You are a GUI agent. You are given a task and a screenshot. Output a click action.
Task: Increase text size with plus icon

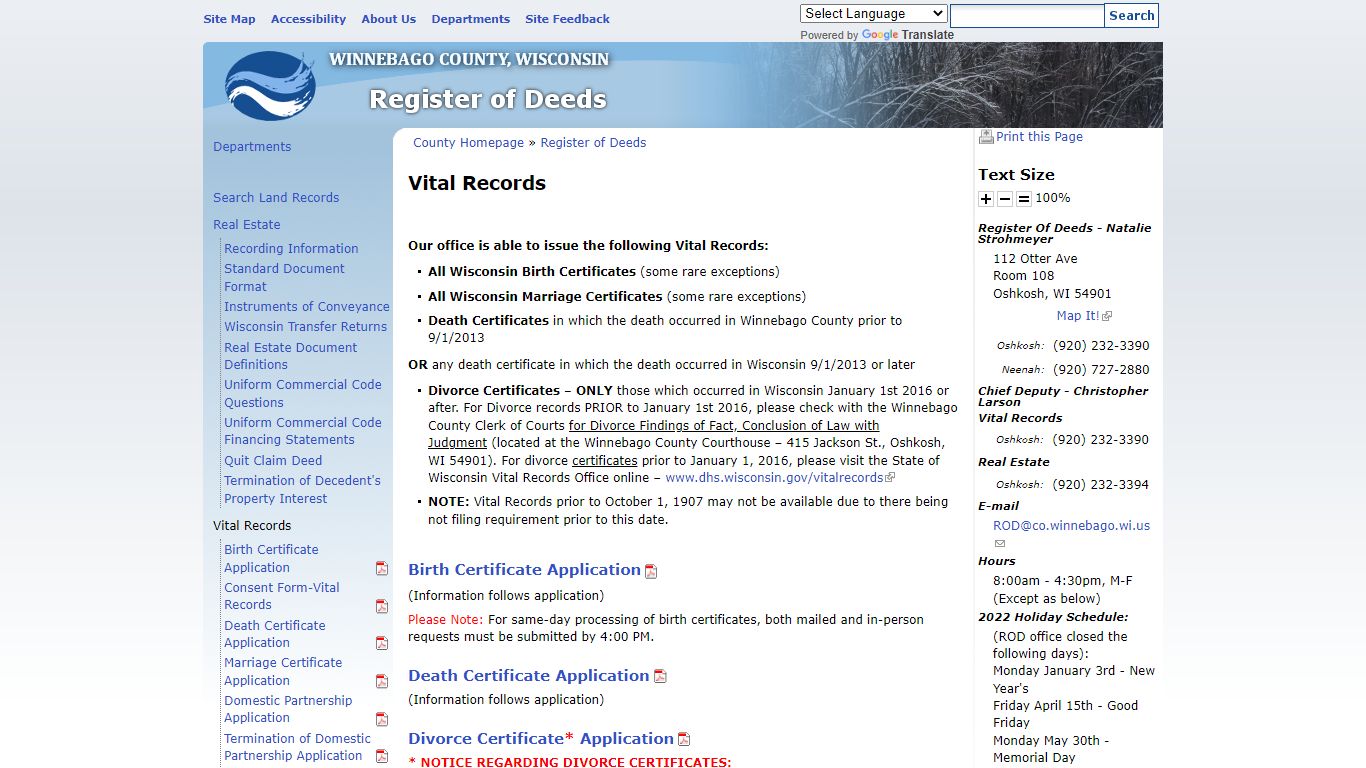[x=986, y=199]
